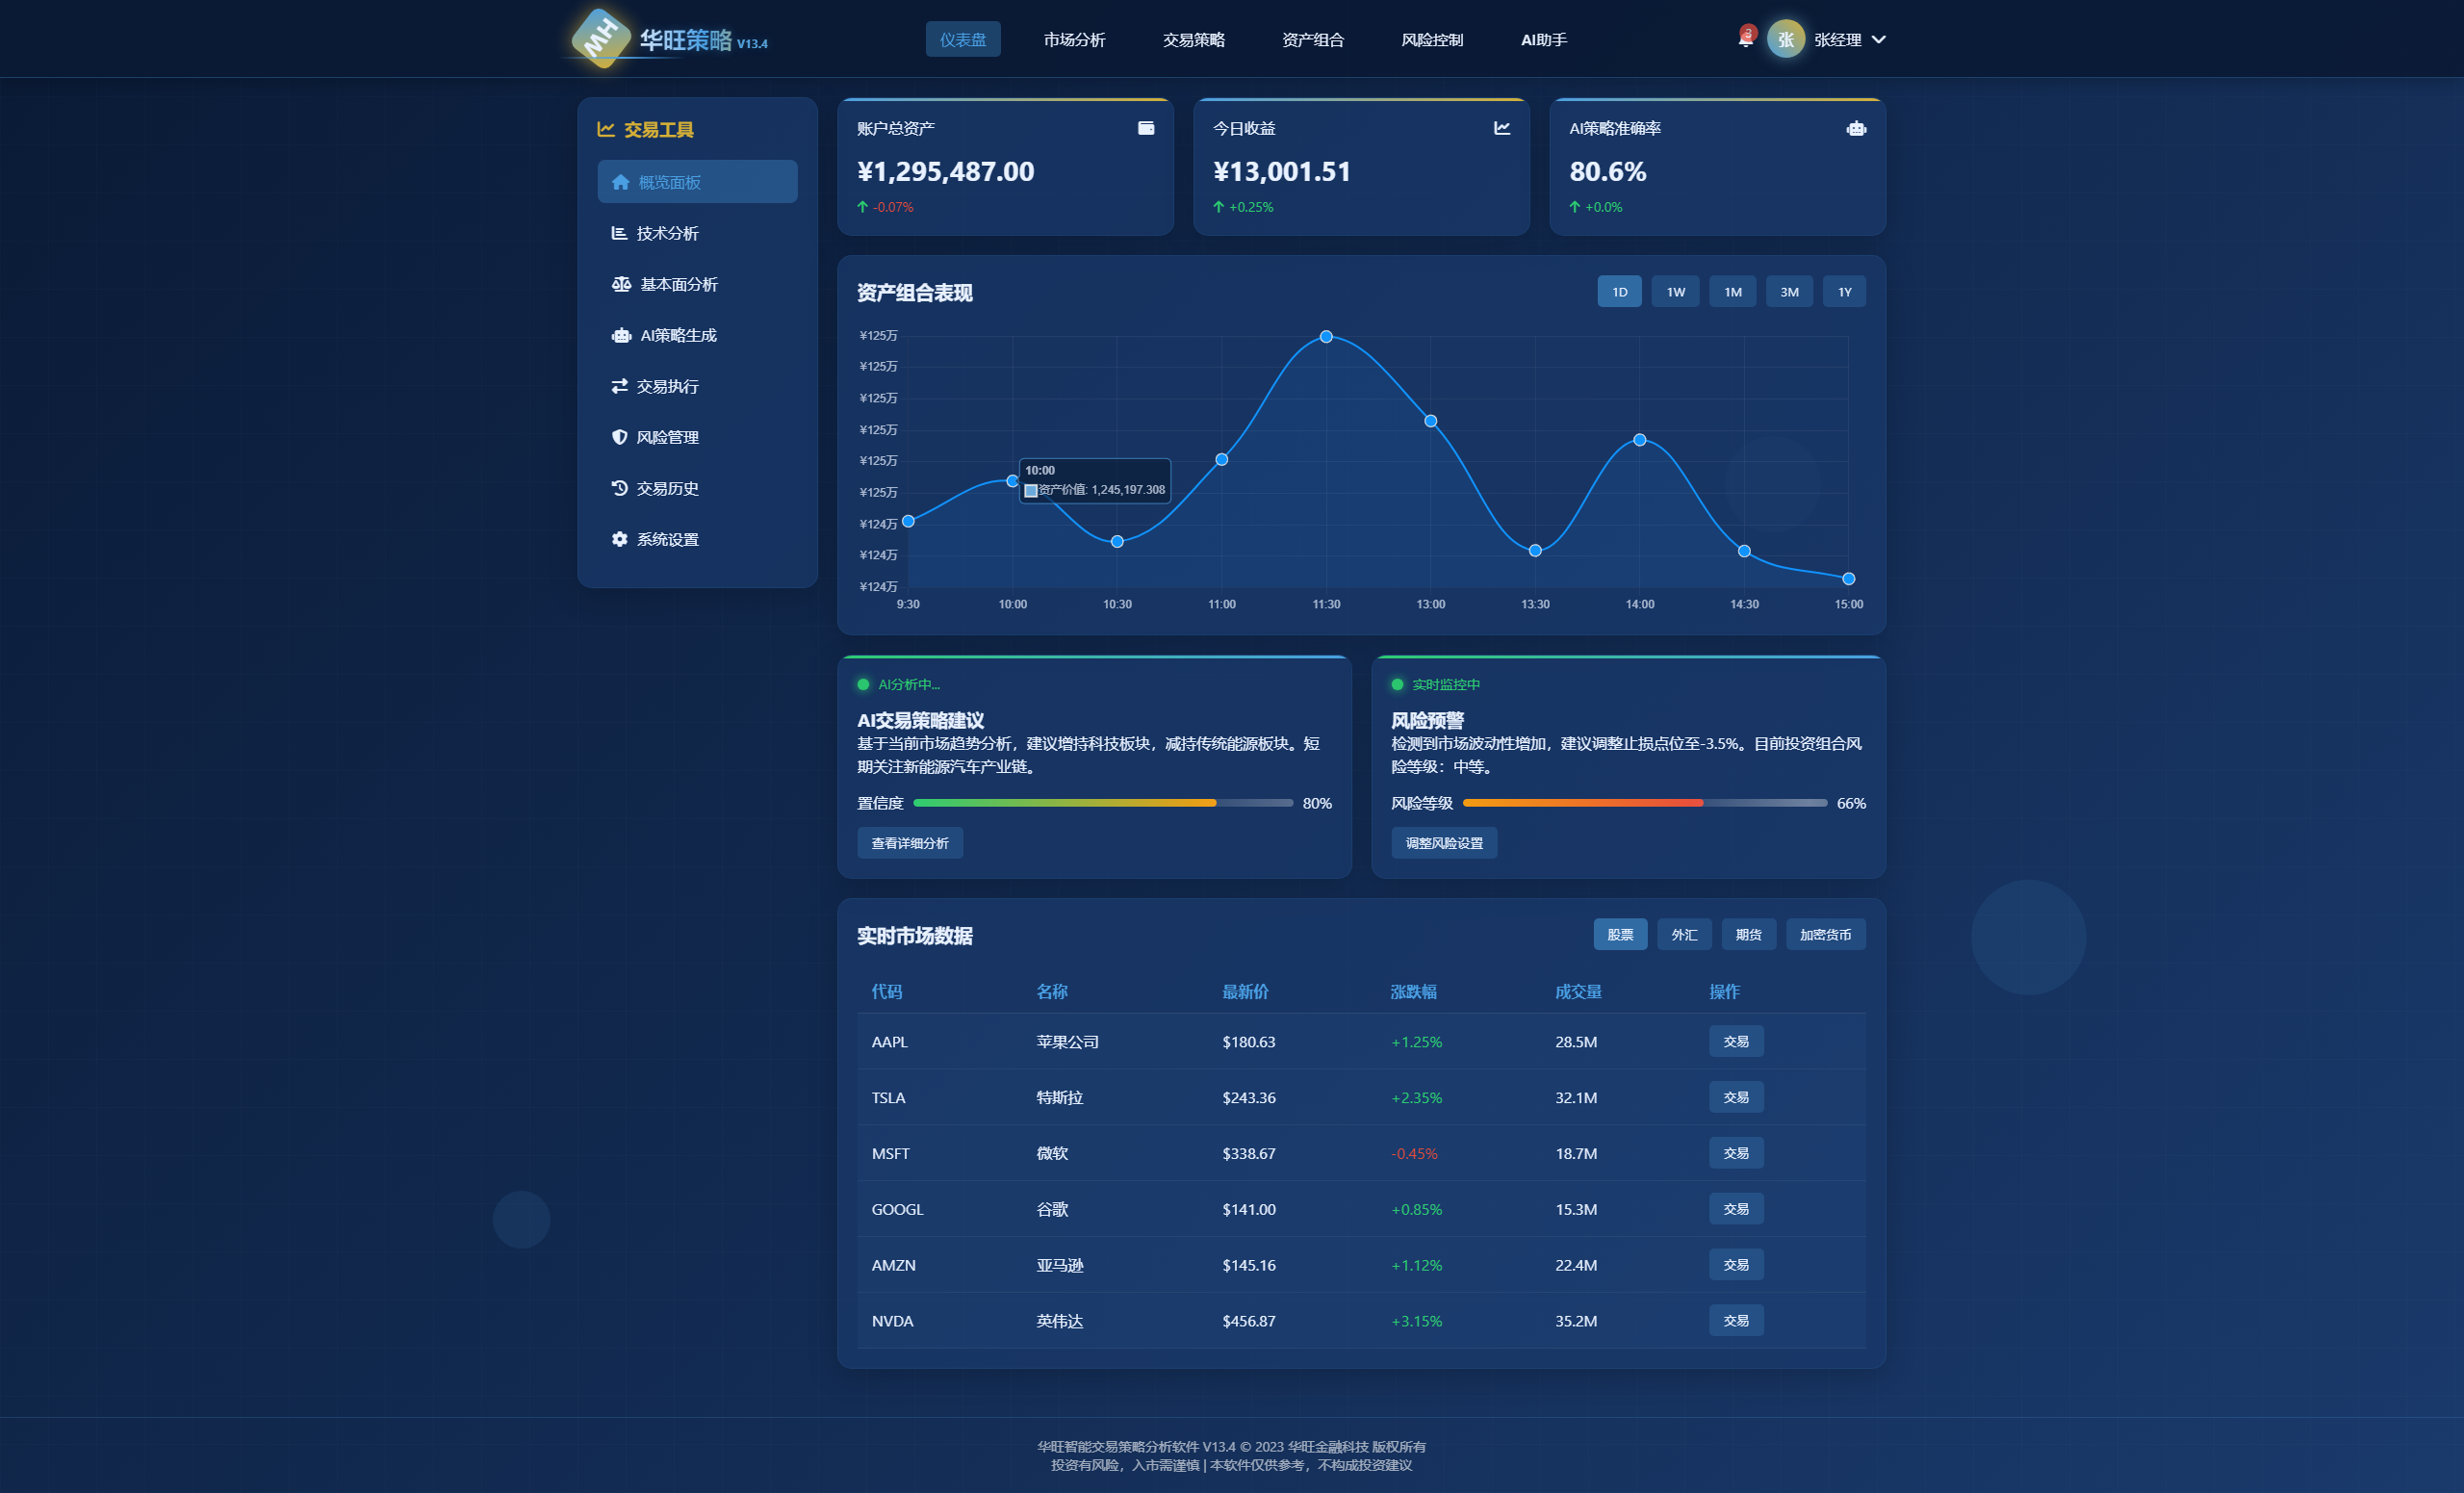
Task: Open 交易历史 in the sidebar
Action: 667,488
